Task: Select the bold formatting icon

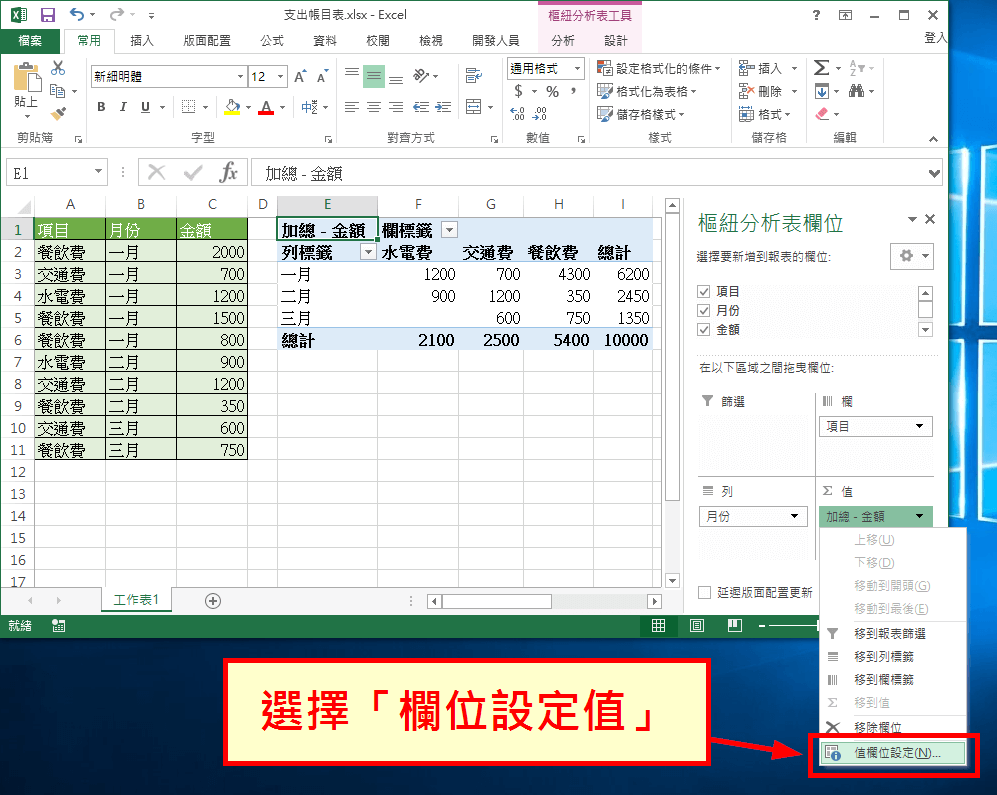Action: click(103, 105)
